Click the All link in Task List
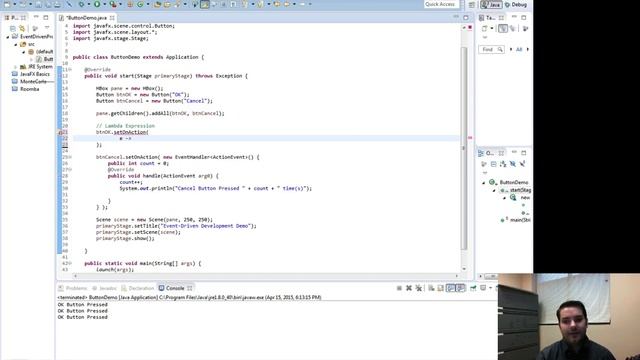Image resolution: width=640 pixels, height=360 pixels. point(519,49)
